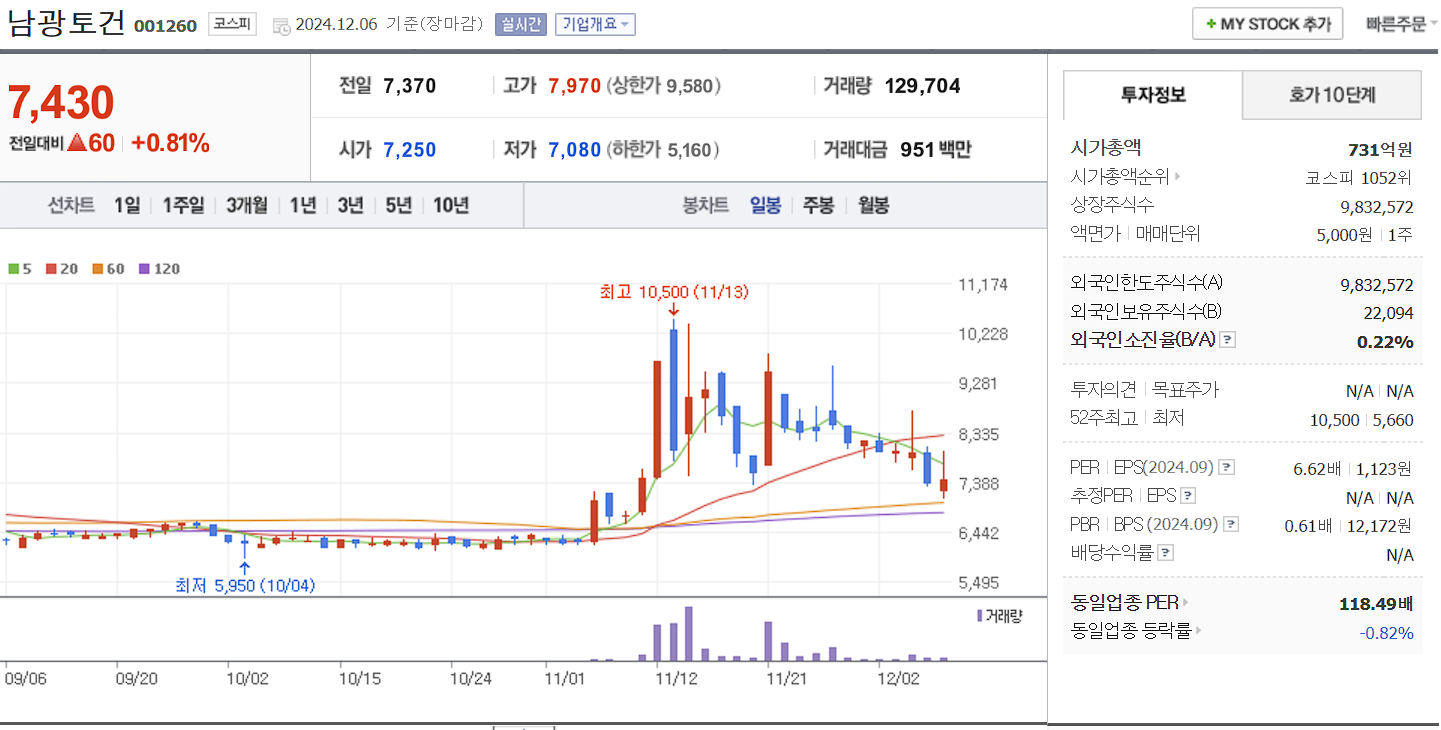Click the help icon next to EPS(2024.09)
The image size is (1441, 730).
pyautogui.click(x=1228, y=467)
